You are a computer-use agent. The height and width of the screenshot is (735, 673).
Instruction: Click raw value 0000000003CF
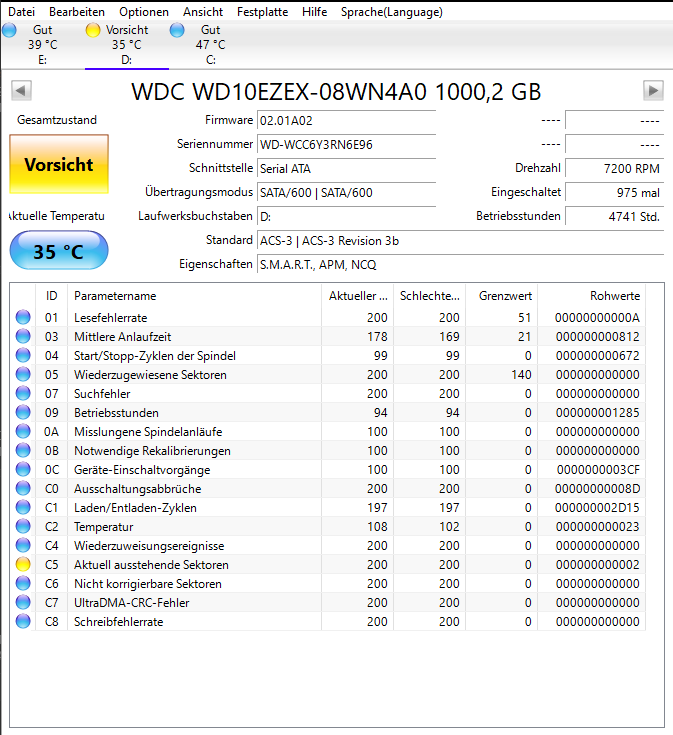598,470
